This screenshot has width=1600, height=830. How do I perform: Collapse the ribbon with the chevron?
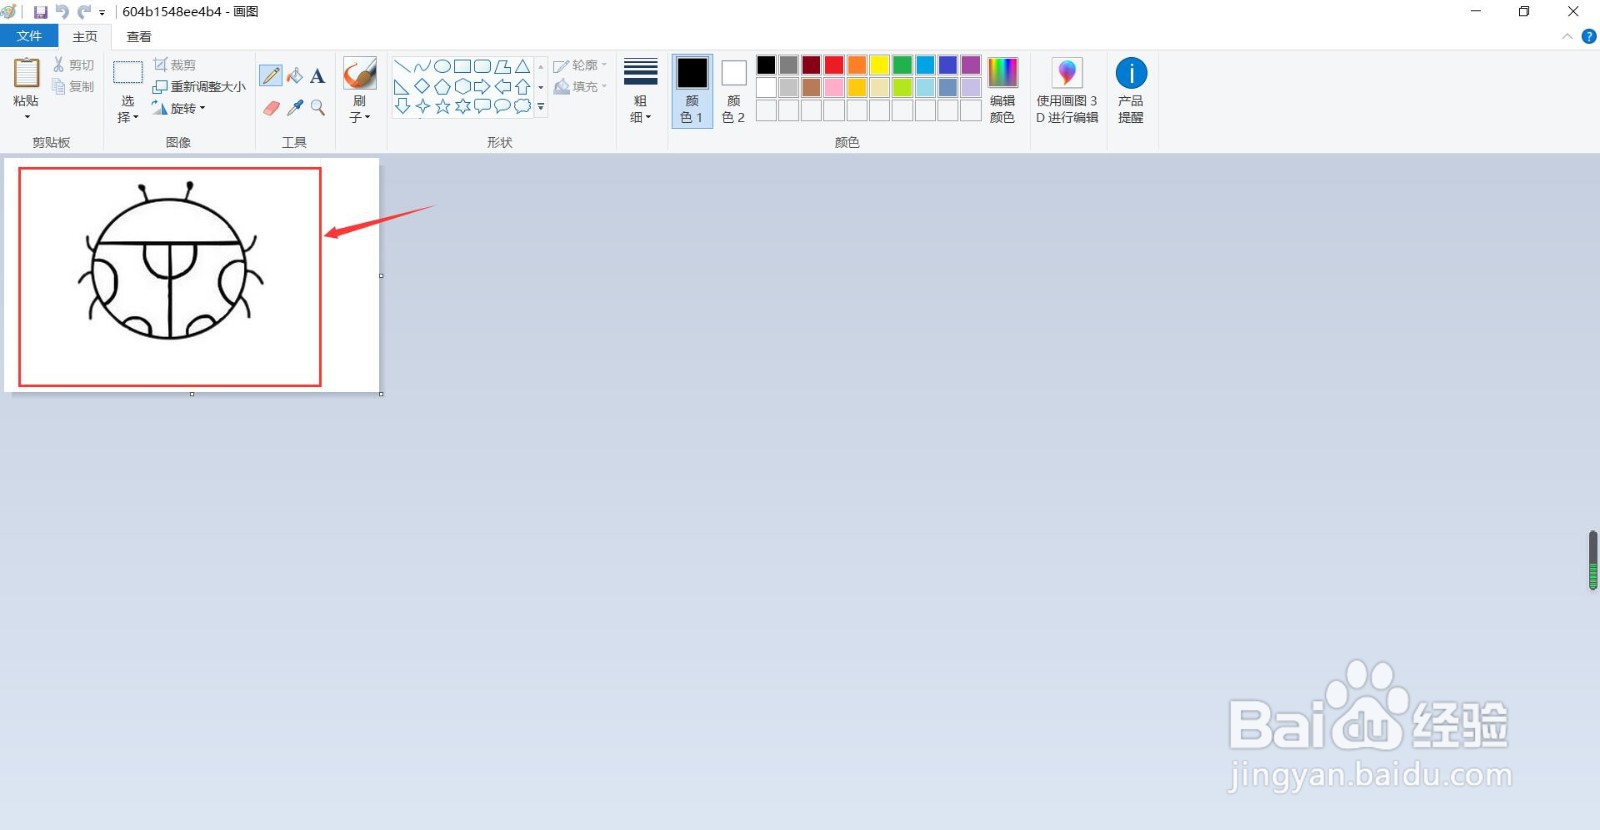point(1567,37)
